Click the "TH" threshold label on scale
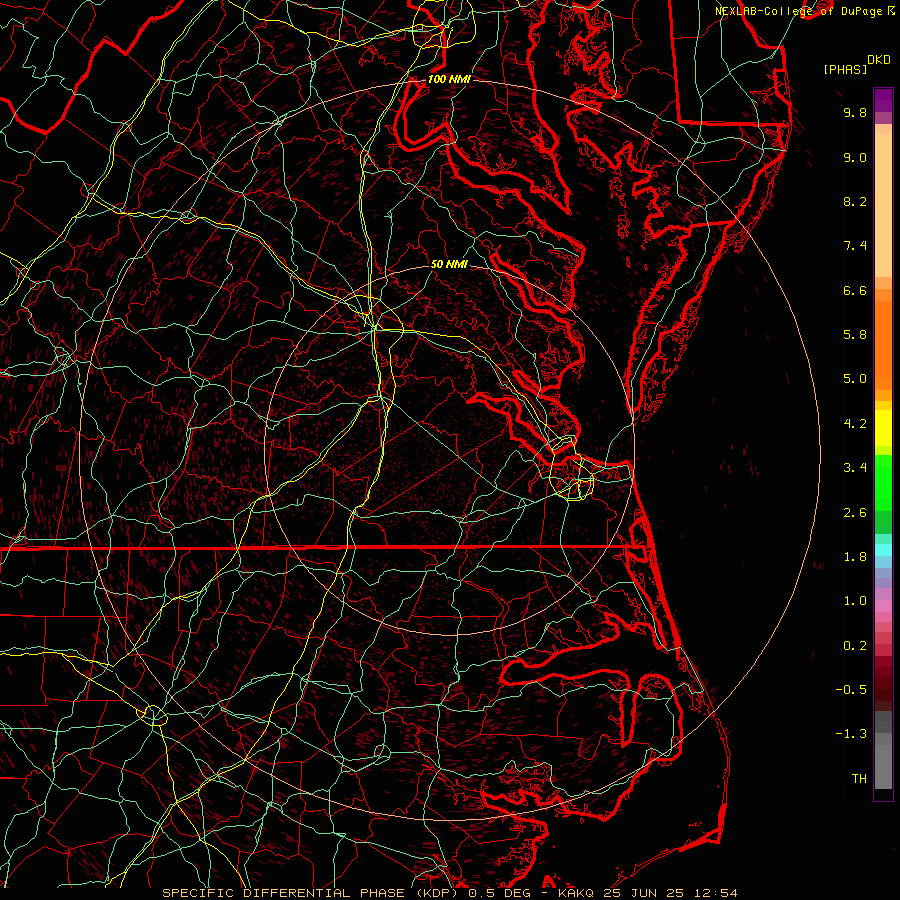The image size is (900, 900). click(x=859, y=779)
